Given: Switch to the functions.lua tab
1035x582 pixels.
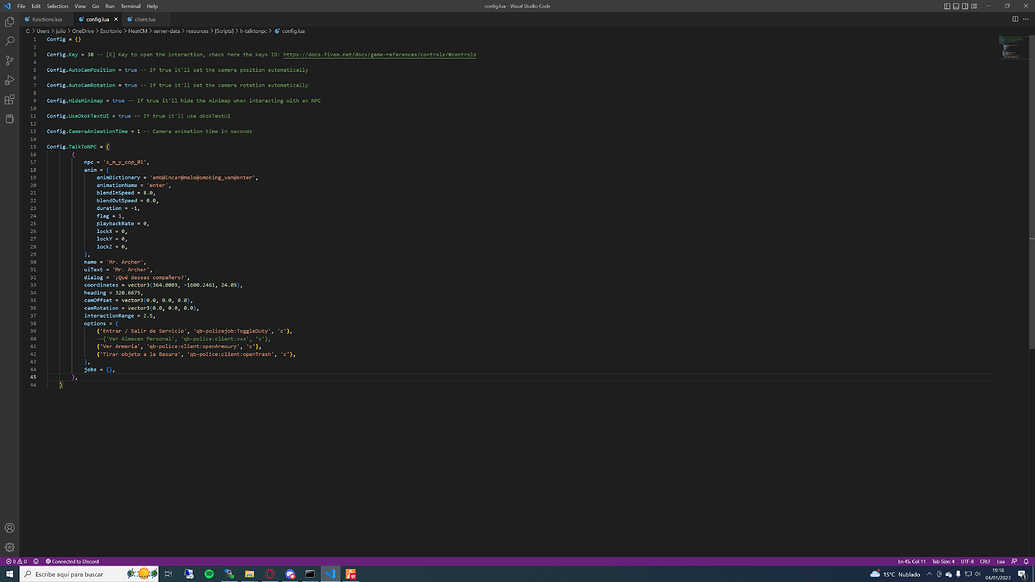Looking at the screenshot, I should click(x=46, y=19).
